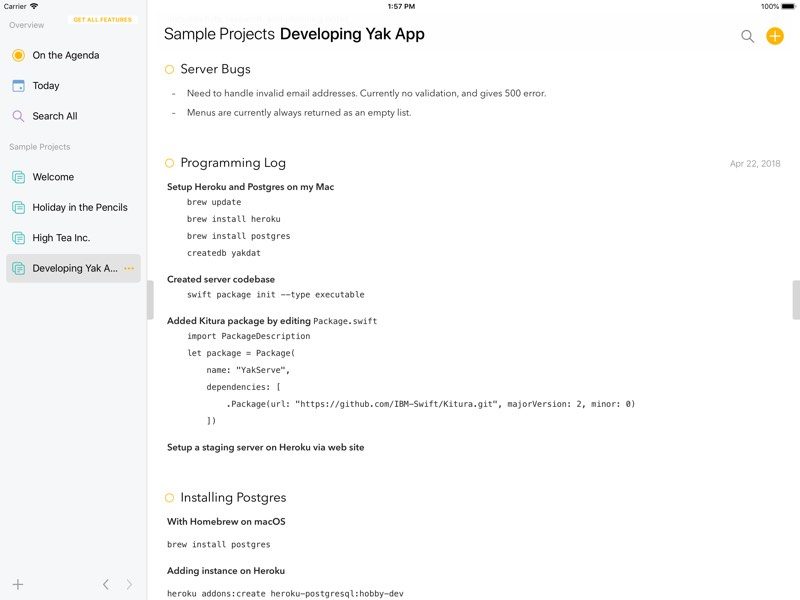Open the Holiday in the Pencils project icon
The image size is (800, 600).
coord(18,207)
